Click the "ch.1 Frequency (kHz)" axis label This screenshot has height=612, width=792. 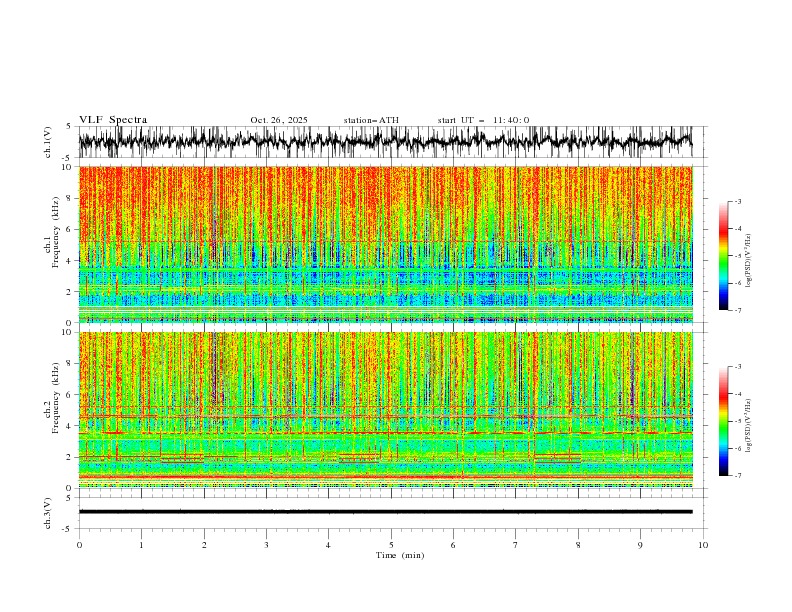pyautogui.click(x=51, y=232)
